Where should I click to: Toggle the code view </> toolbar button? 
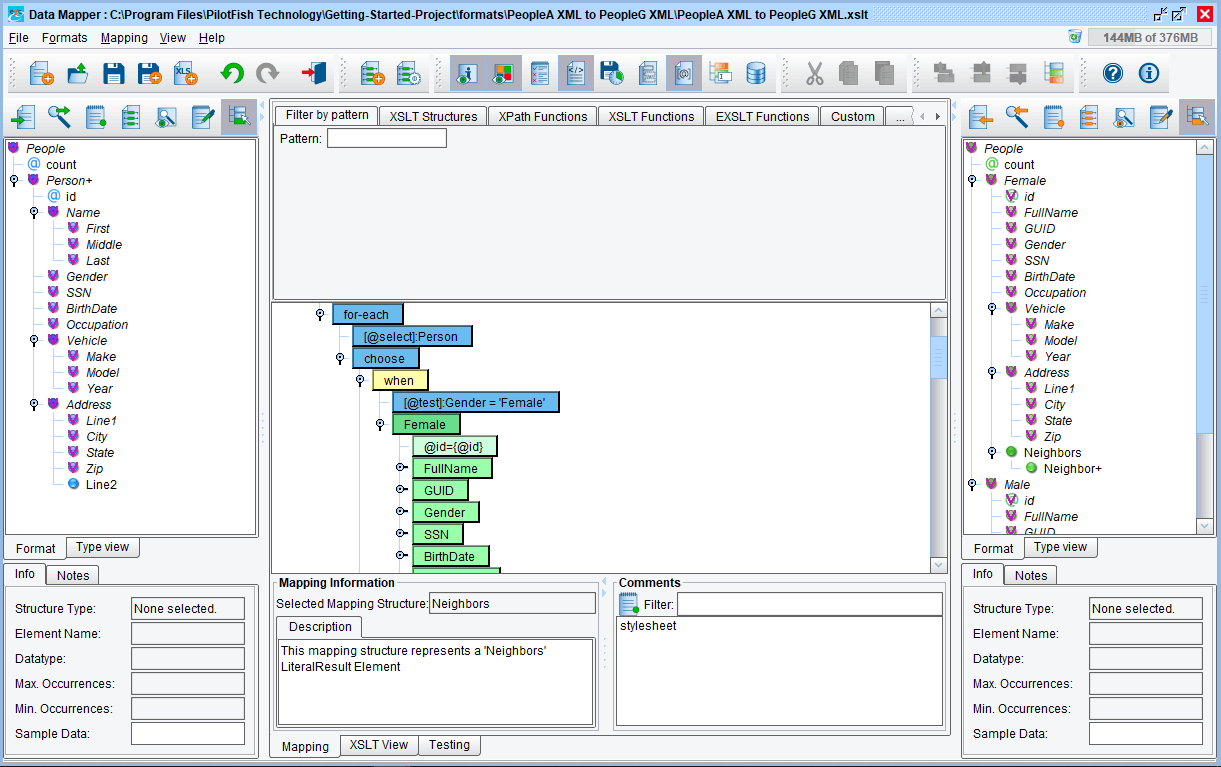(576, 73)
